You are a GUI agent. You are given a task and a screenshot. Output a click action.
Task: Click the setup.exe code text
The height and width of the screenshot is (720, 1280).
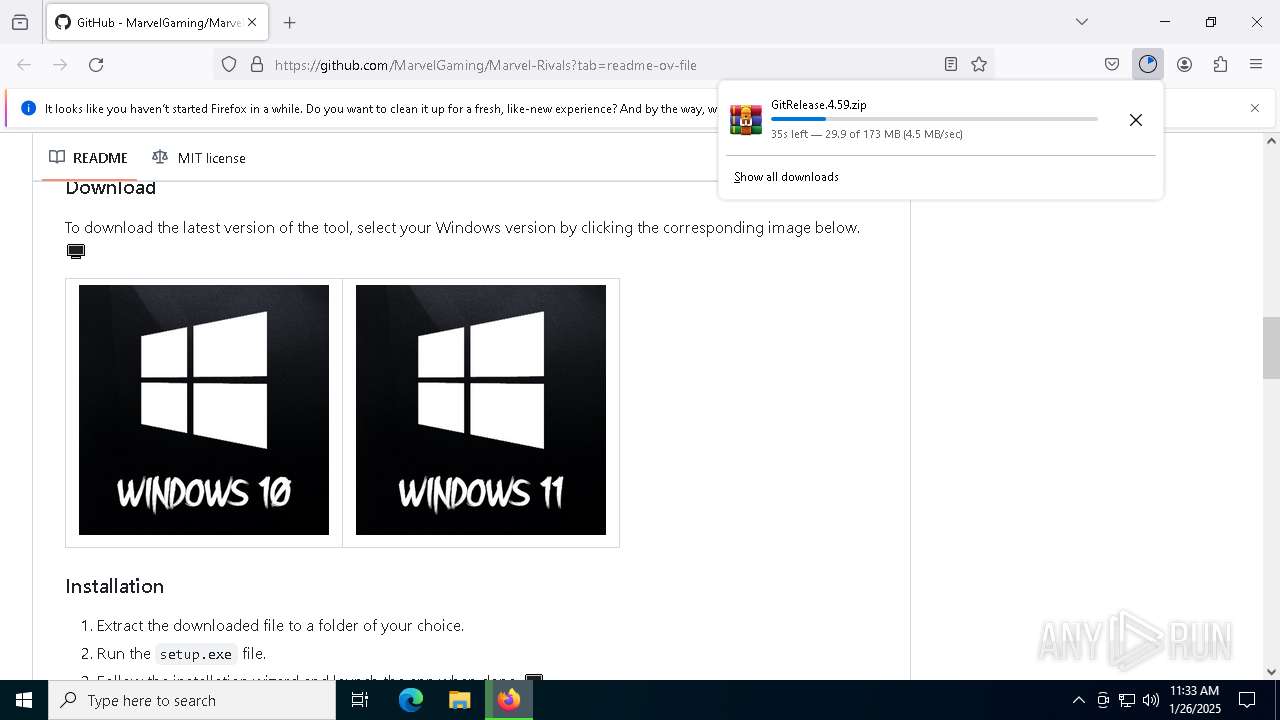point(196,654)
